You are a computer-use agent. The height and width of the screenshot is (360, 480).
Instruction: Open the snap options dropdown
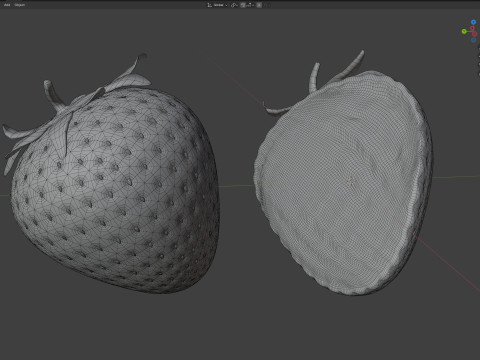pos(250,5)
